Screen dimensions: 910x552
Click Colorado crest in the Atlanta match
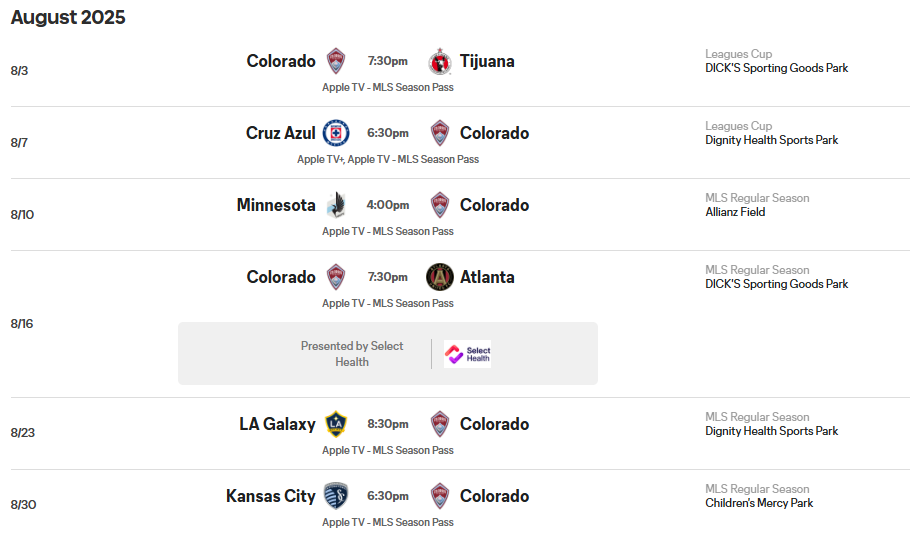(336, 277)
